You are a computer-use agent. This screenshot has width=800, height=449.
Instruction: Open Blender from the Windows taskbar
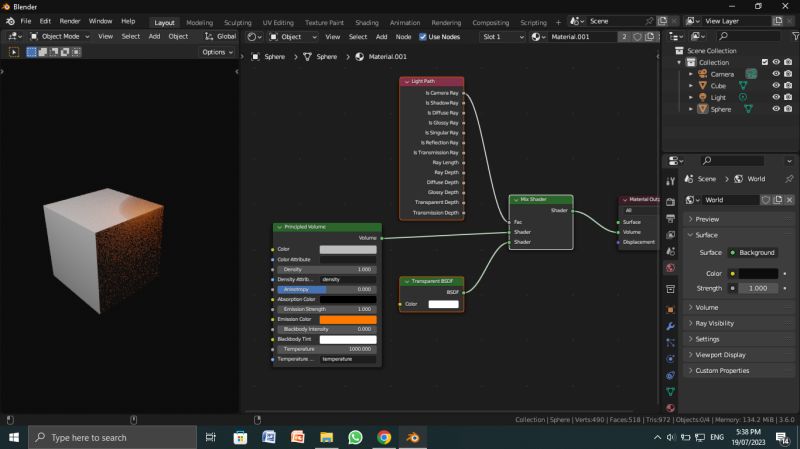pos(413,437)
